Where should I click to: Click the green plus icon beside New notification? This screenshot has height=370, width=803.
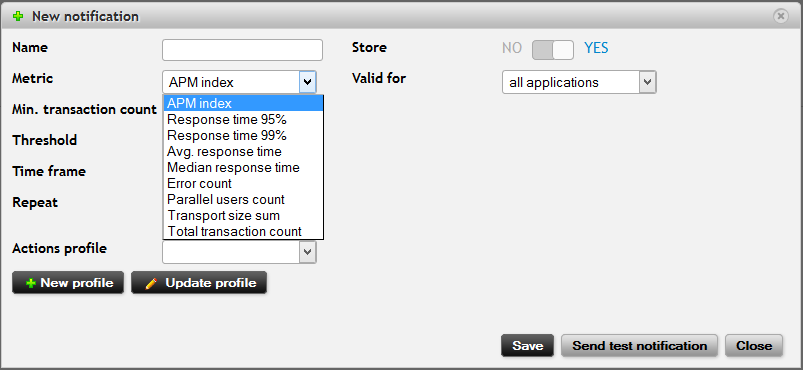[18, 16]
